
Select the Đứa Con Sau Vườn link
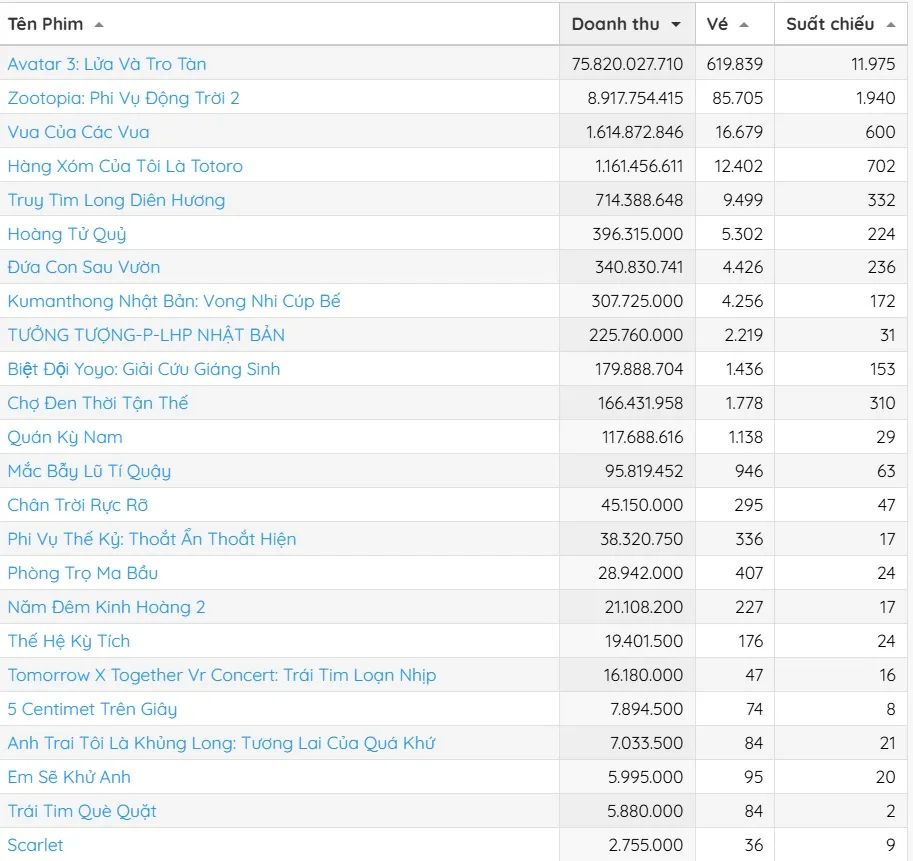coord(84,267)
